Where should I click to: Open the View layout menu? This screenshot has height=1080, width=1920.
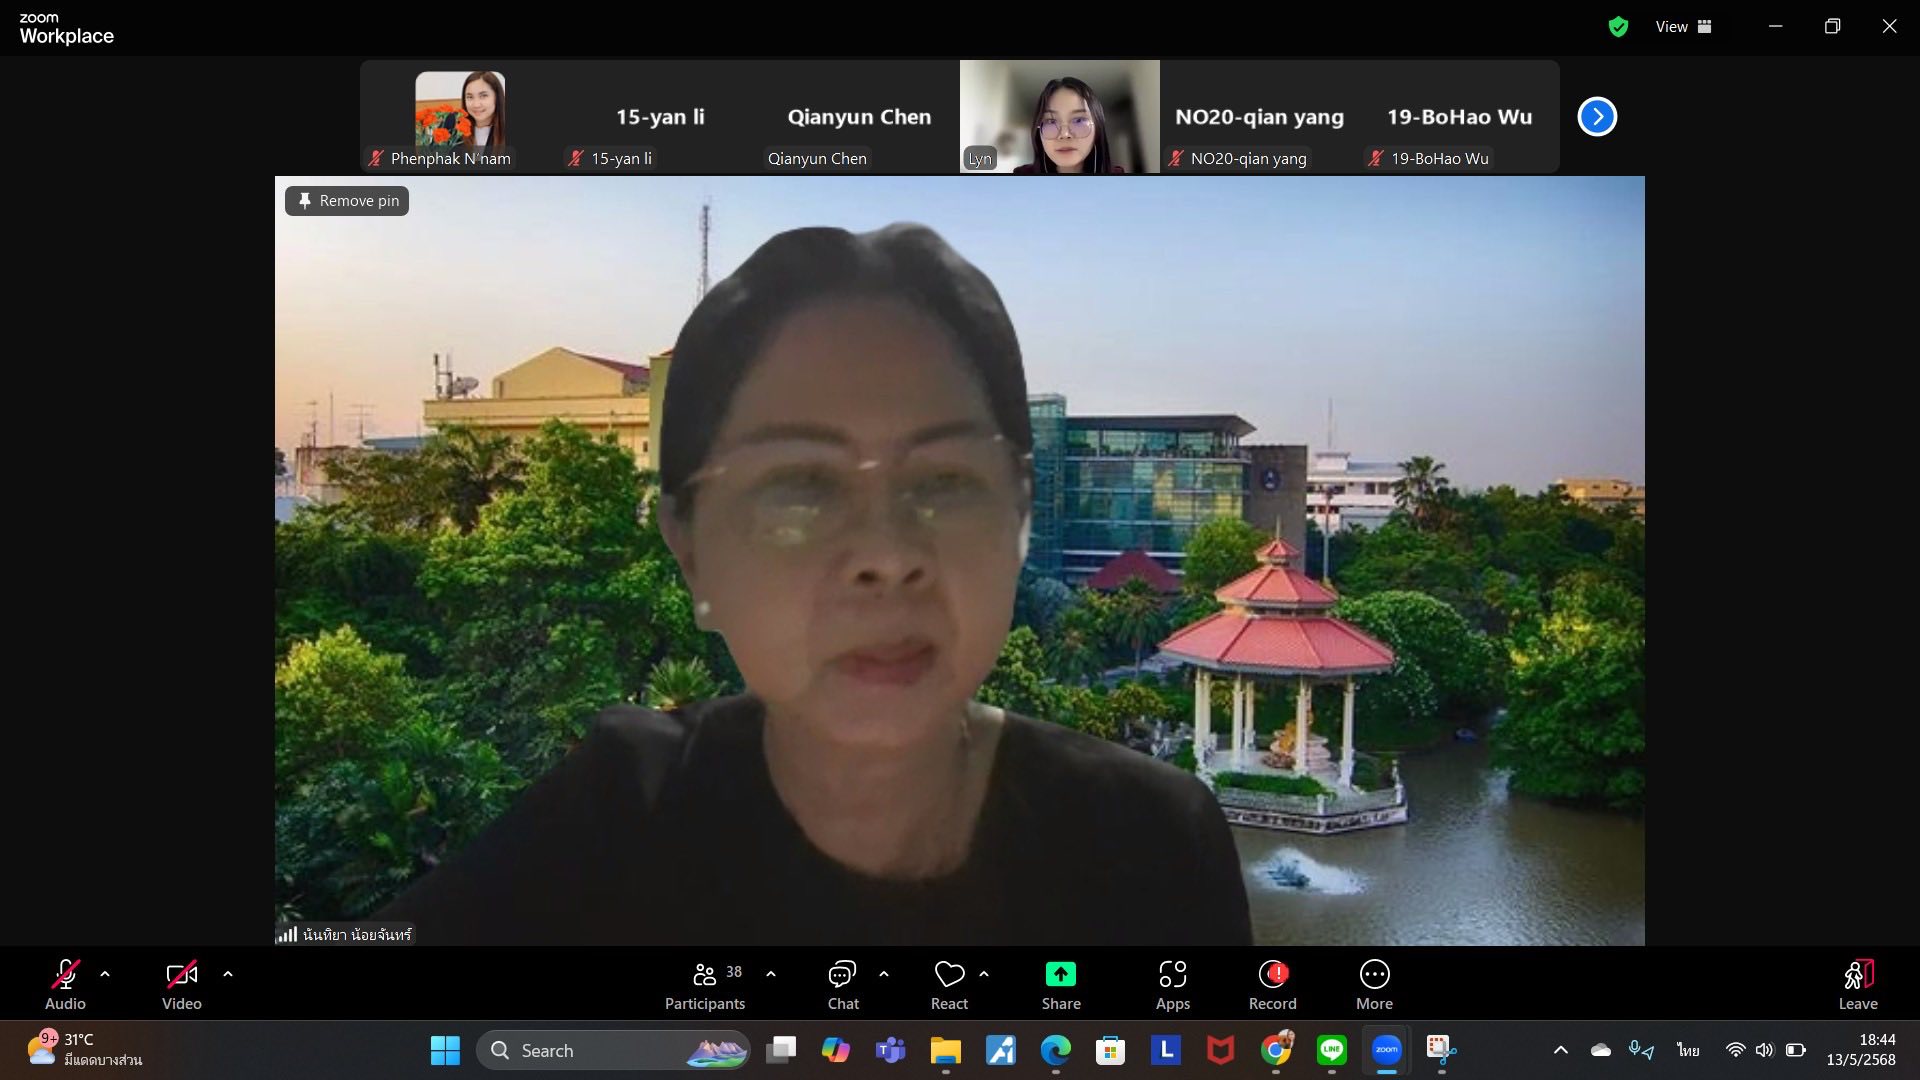[1683, 27]
